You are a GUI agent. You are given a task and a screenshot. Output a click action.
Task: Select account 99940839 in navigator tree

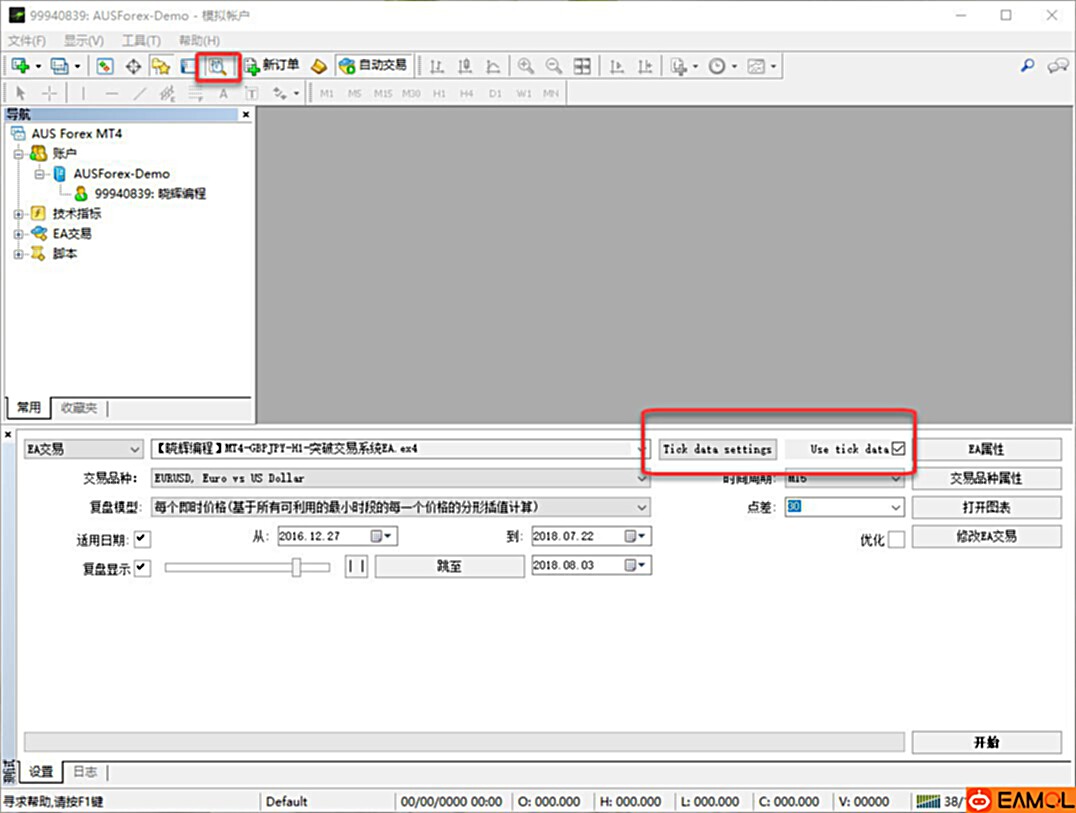pyautogui.click(x=150, y=193)
